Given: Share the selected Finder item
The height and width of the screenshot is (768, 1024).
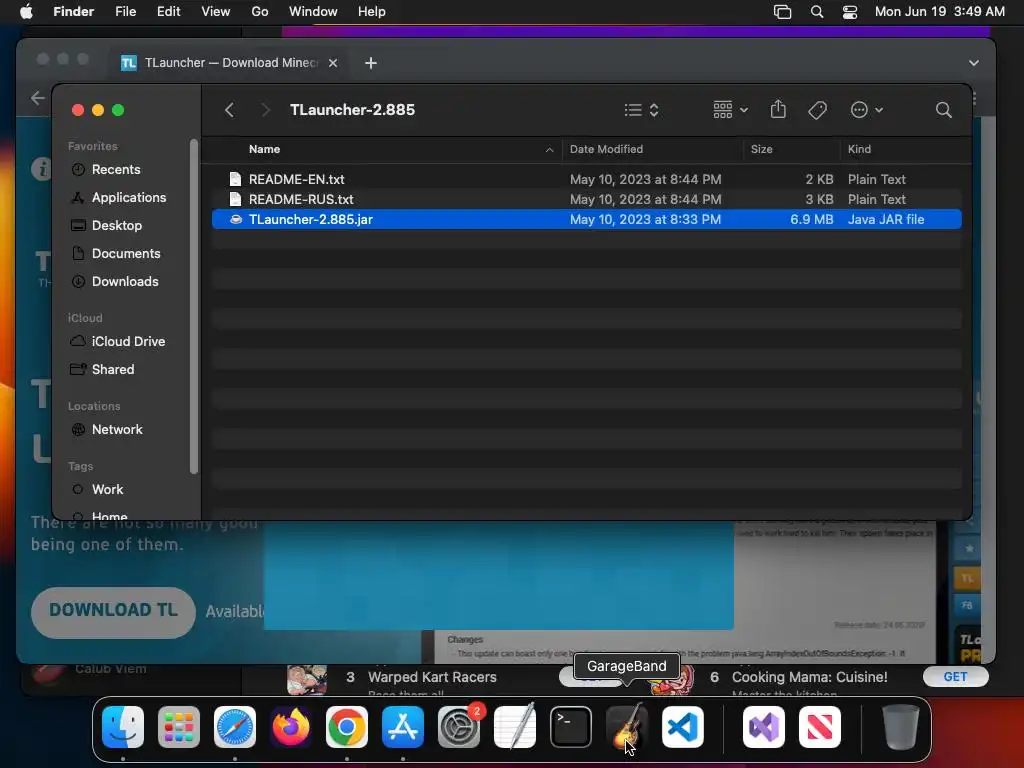Looking at the screenshot, I should [x=778, y=110].
